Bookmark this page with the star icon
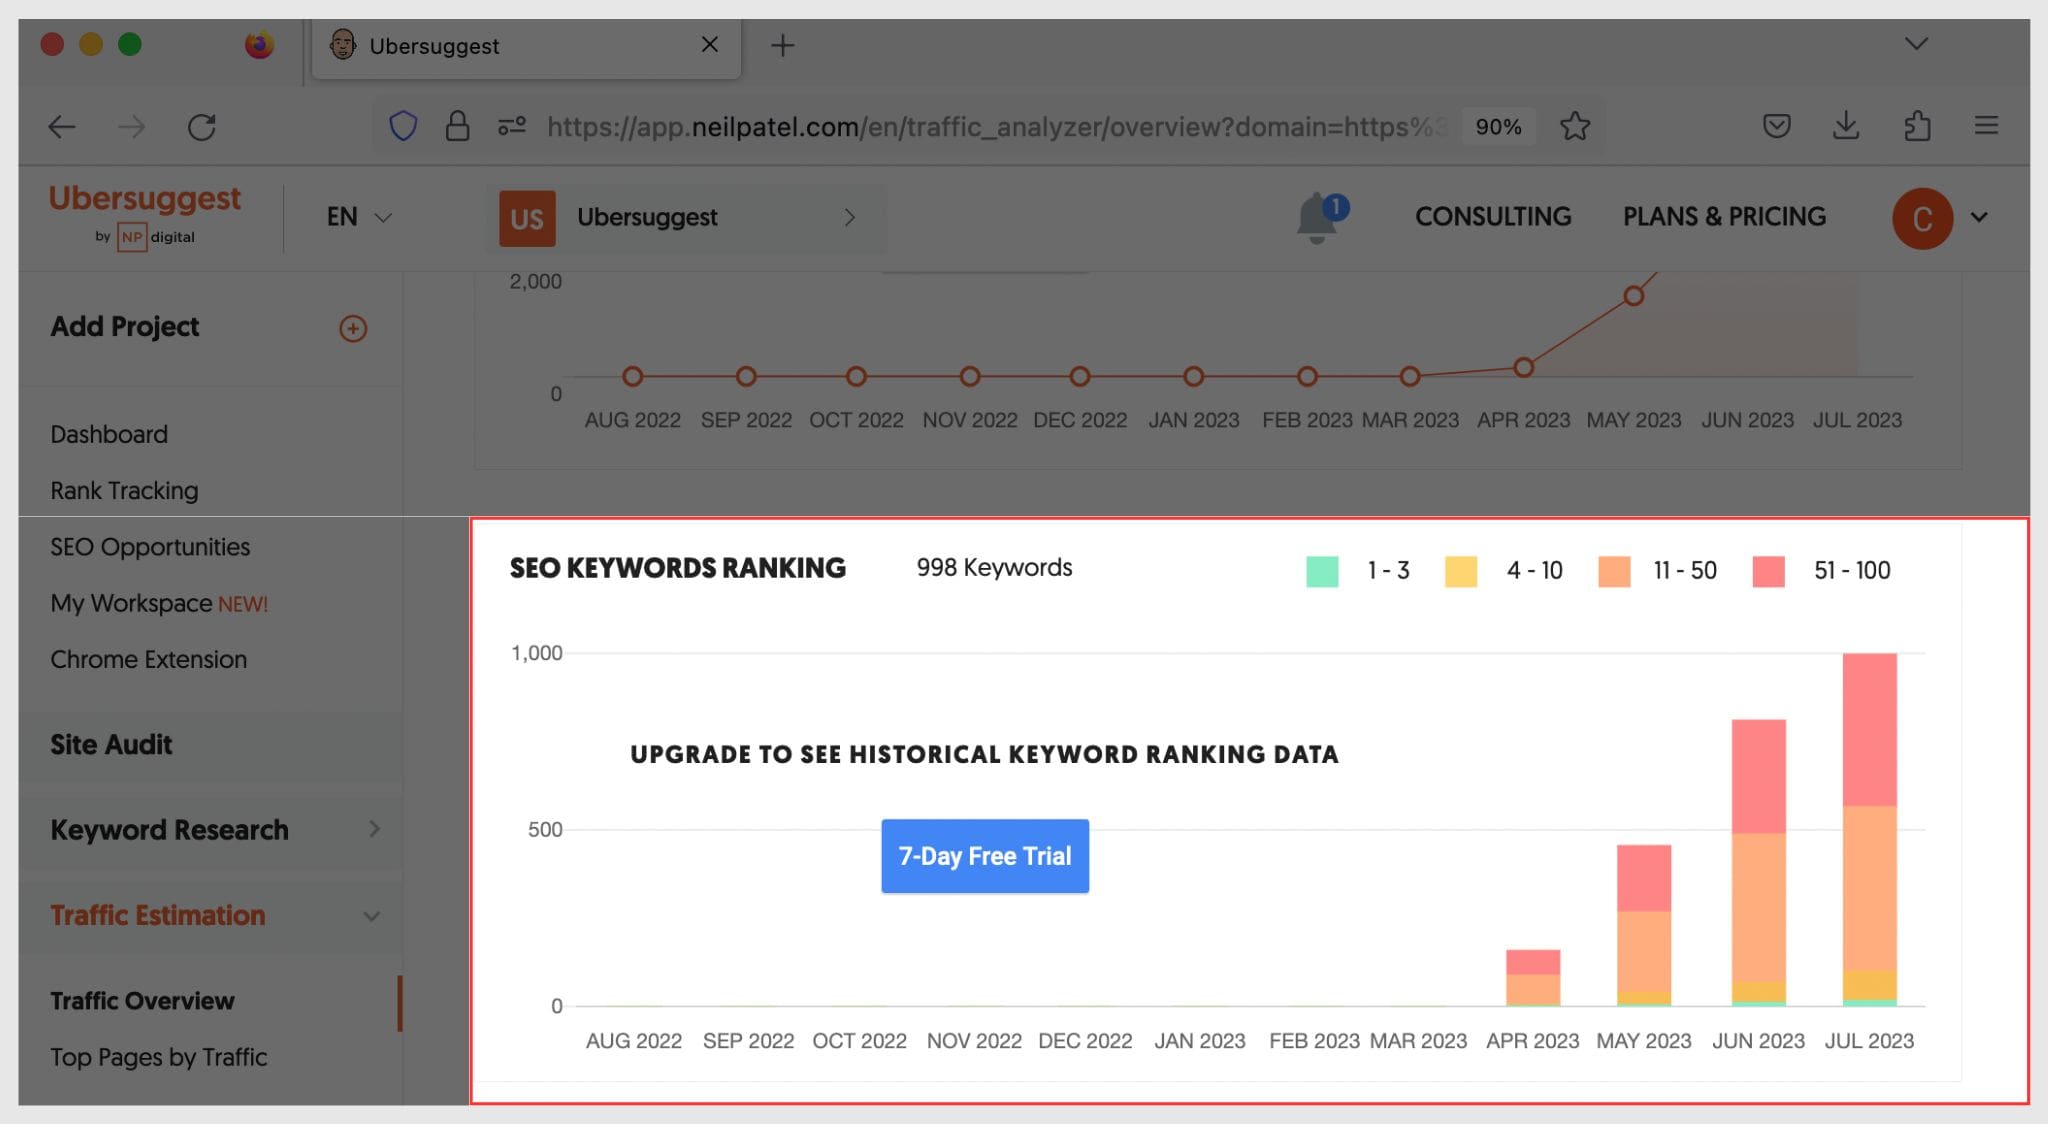 (1575, 126)
